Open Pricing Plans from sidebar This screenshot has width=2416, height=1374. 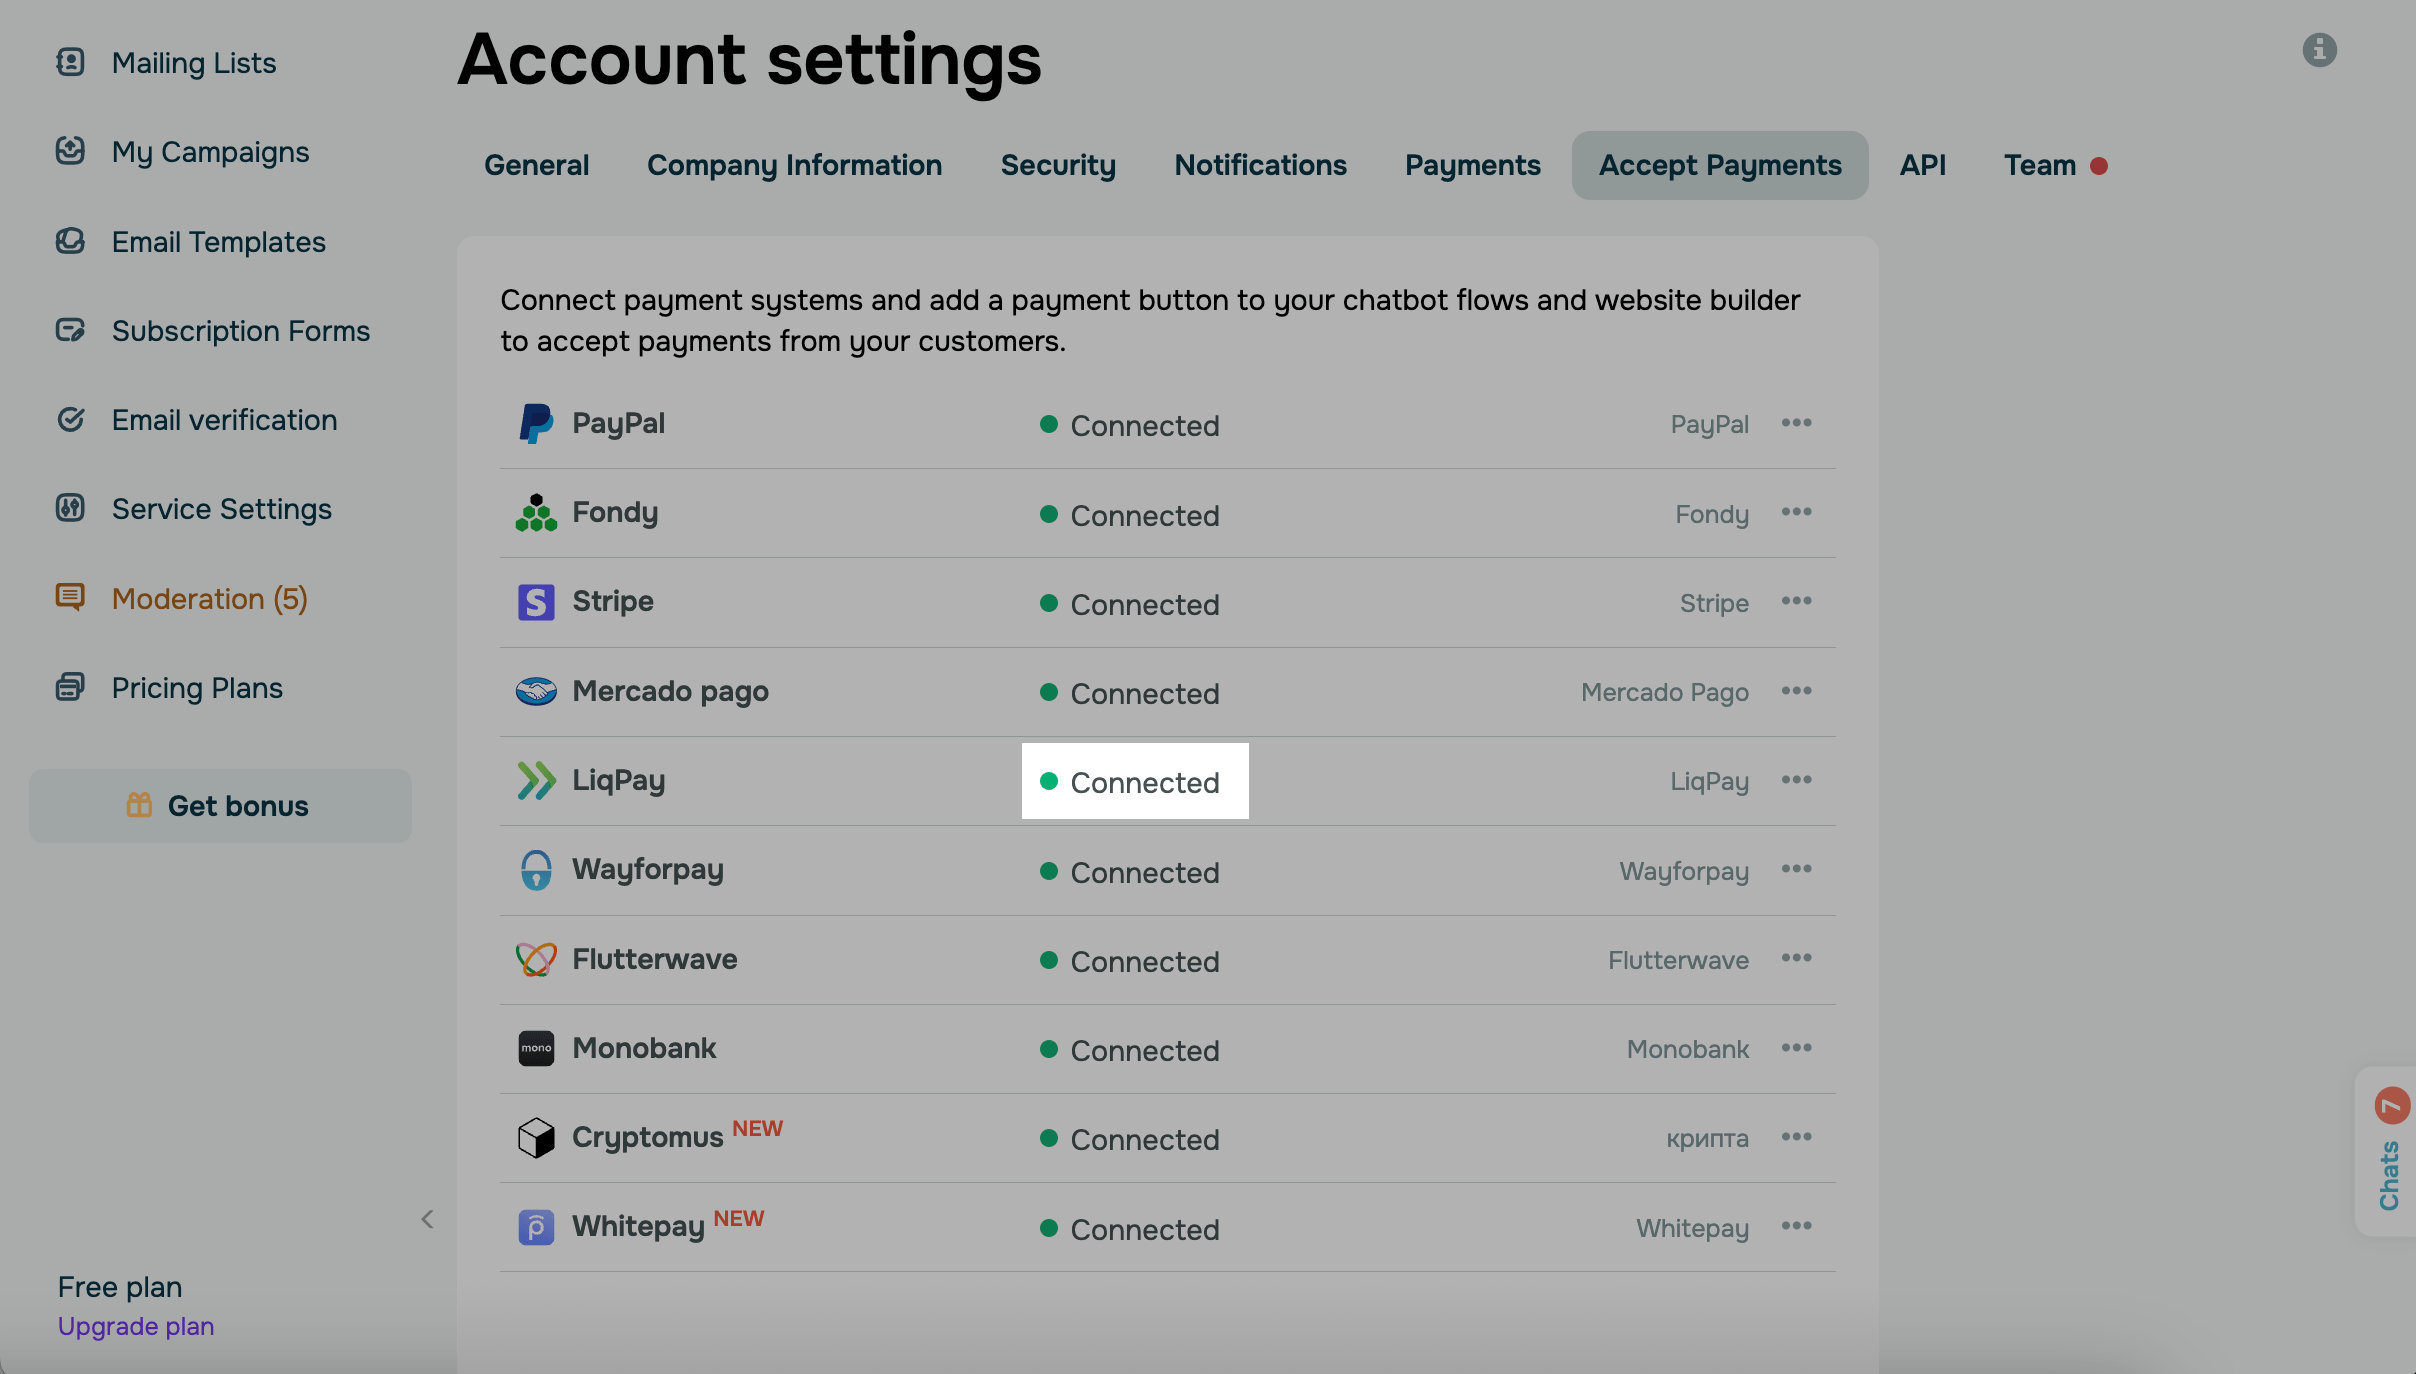(x=197, y=688)
